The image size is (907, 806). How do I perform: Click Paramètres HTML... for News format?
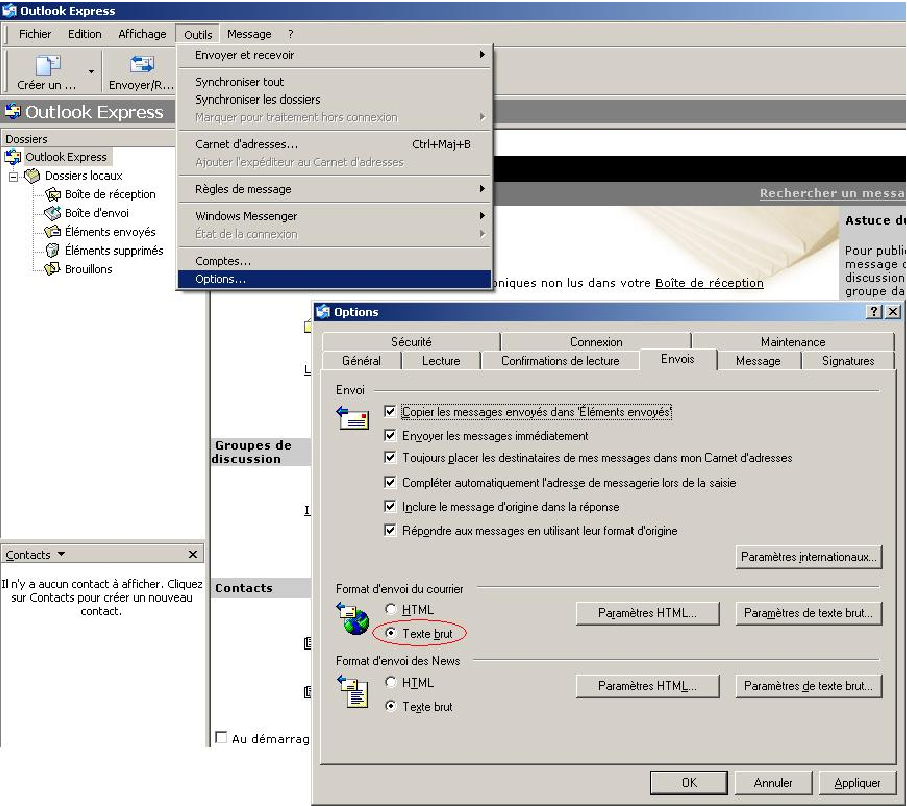[x=647, y=686]
